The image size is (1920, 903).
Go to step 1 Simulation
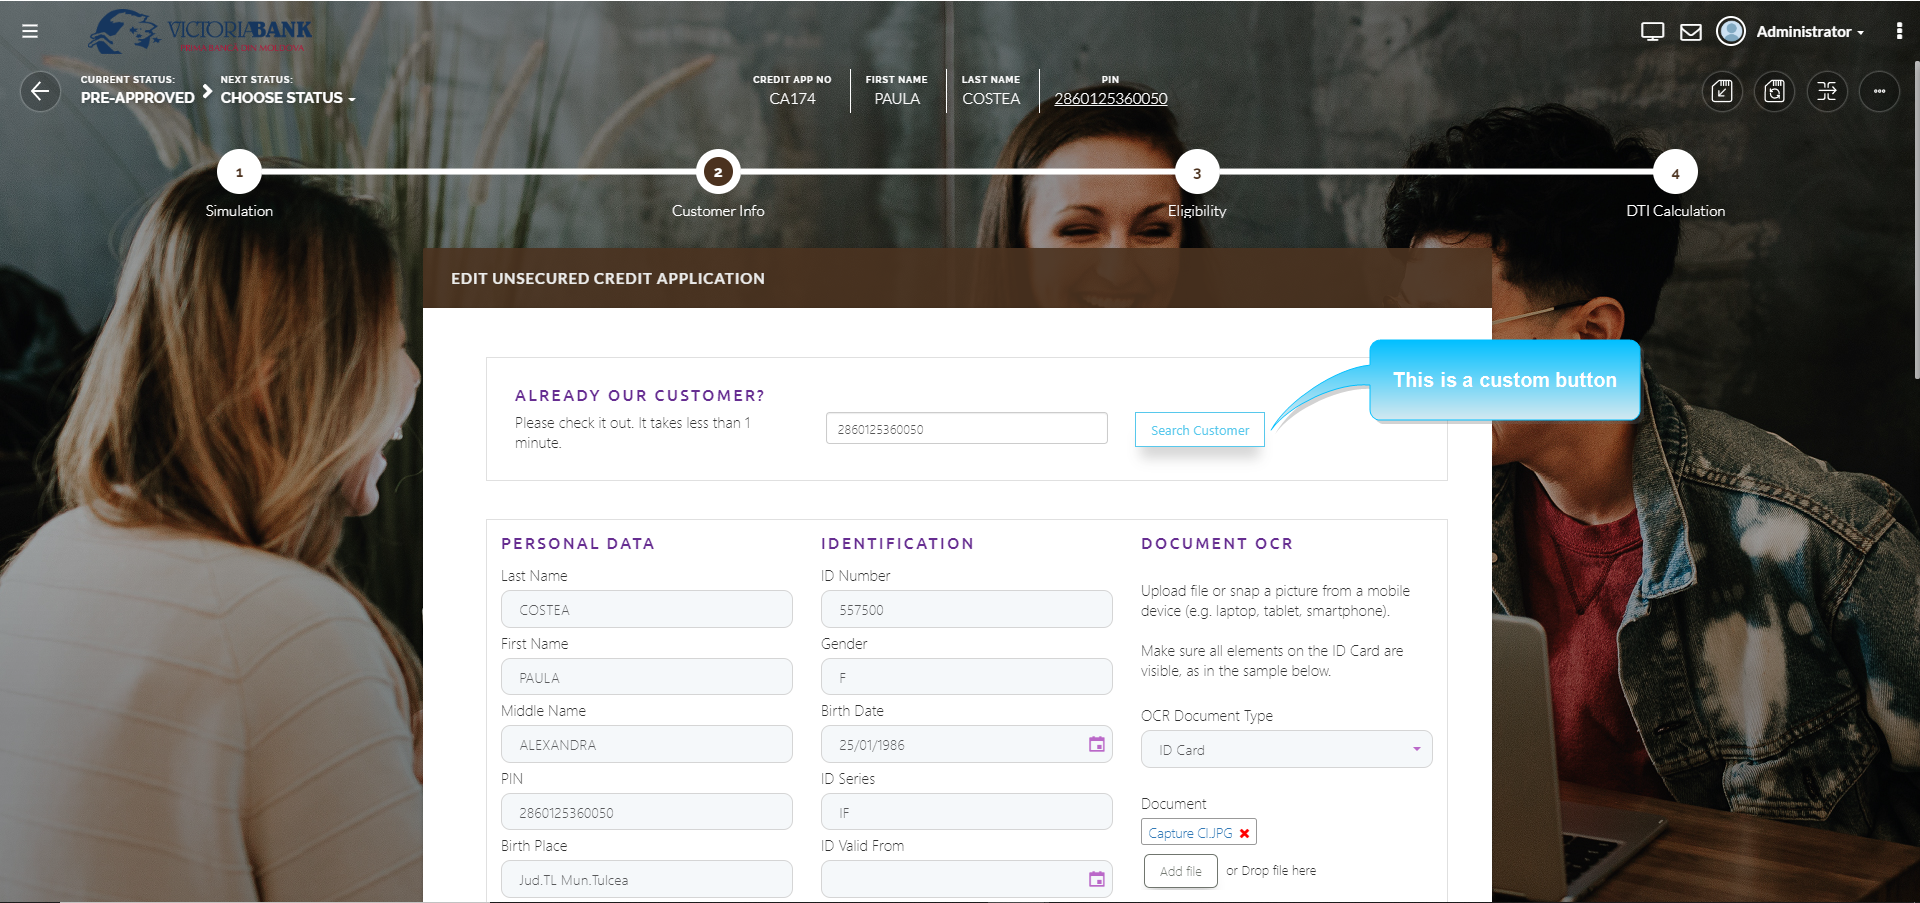pos(239,173)
